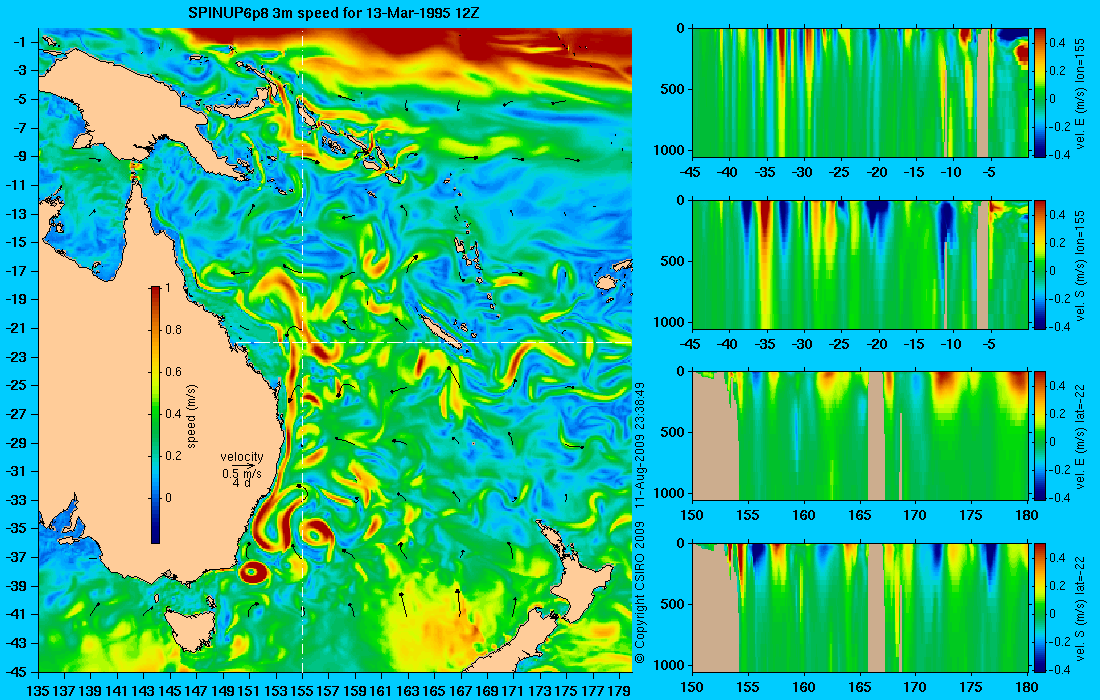Click the "11-Aug-2009 23:38:49" timestamp text
Screen dimensions: 1100x700
tap(640, 445)
